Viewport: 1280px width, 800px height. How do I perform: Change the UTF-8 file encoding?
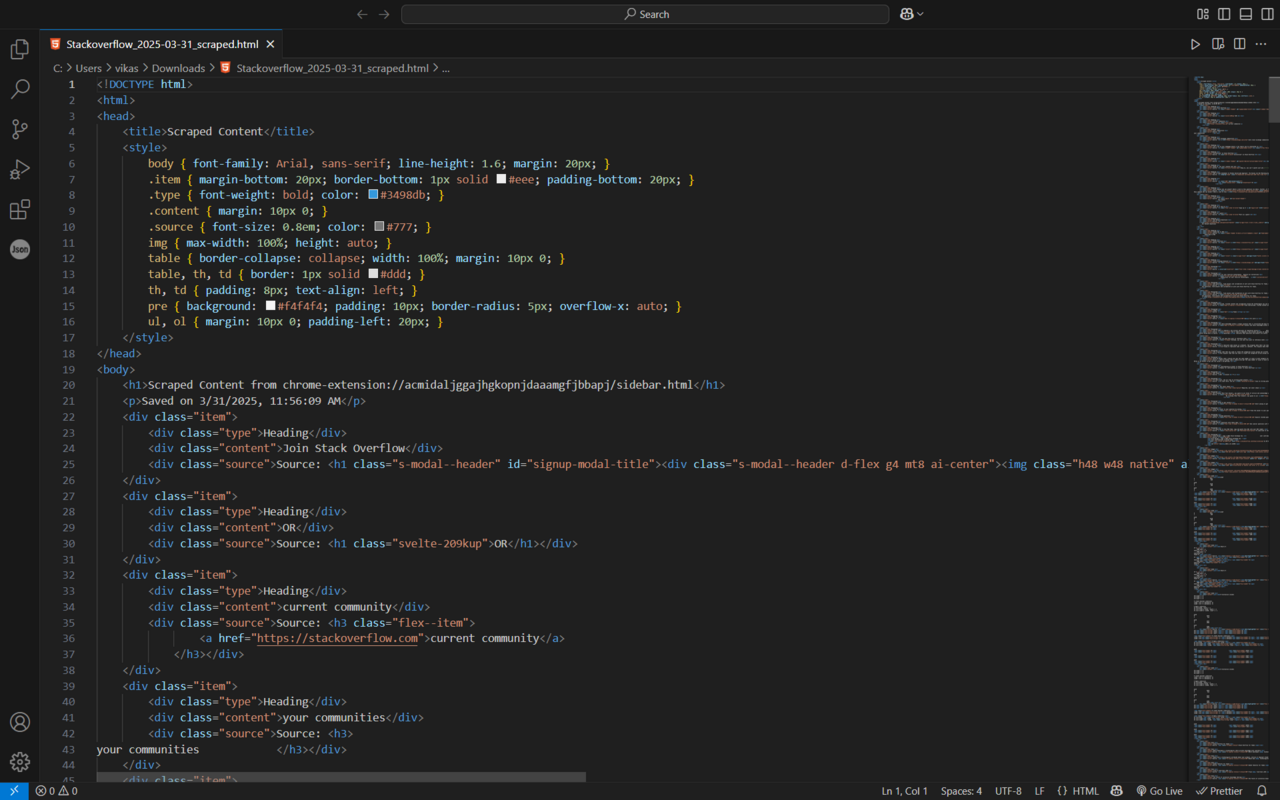tap(1008, 791)
